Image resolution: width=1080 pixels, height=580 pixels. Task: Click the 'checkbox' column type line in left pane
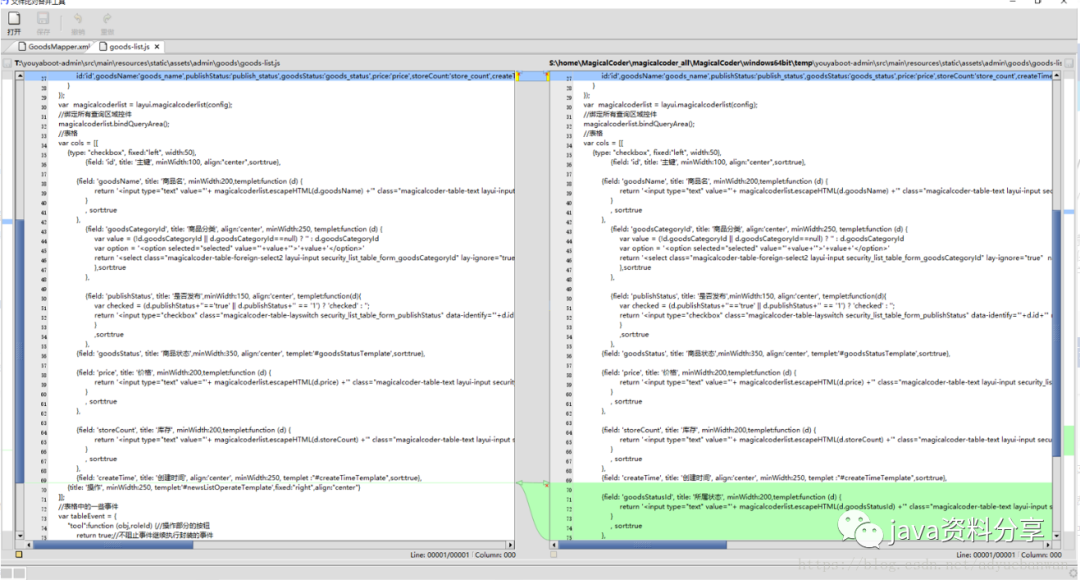click(132, 152)
